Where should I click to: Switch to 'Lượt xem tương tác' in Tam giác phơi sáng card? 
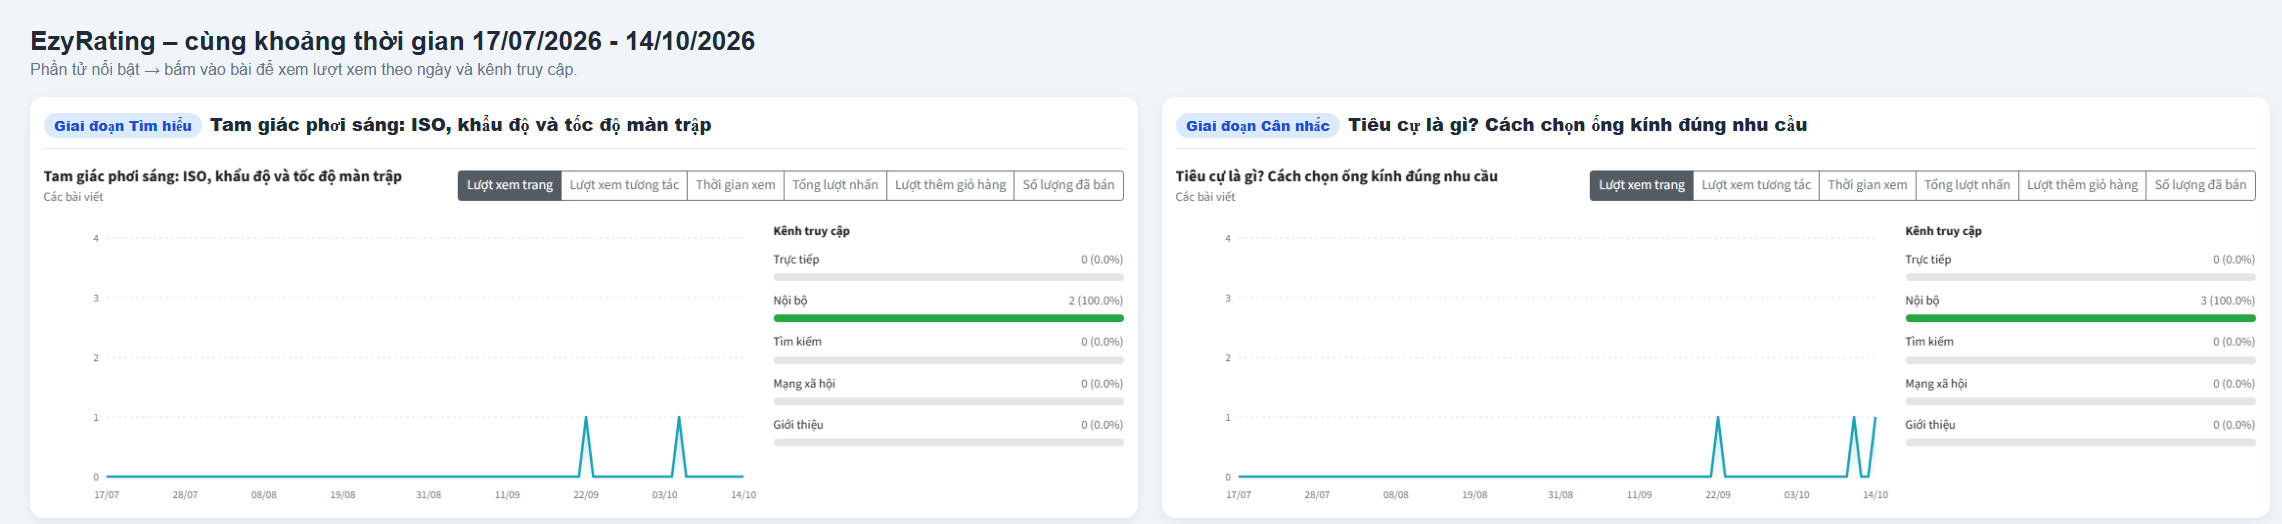pyautogui.click(x=624, y=185)
